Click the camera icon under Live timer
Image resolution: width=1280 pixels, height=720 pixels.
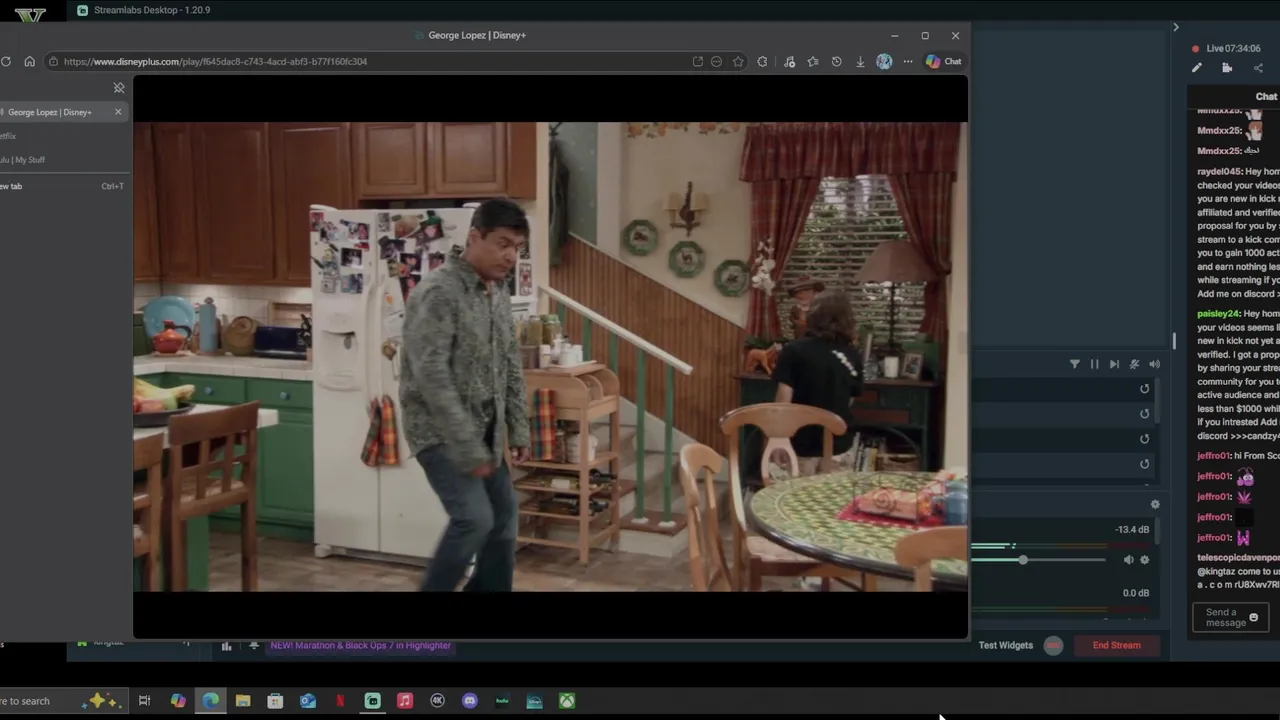tap(1227, 68)
